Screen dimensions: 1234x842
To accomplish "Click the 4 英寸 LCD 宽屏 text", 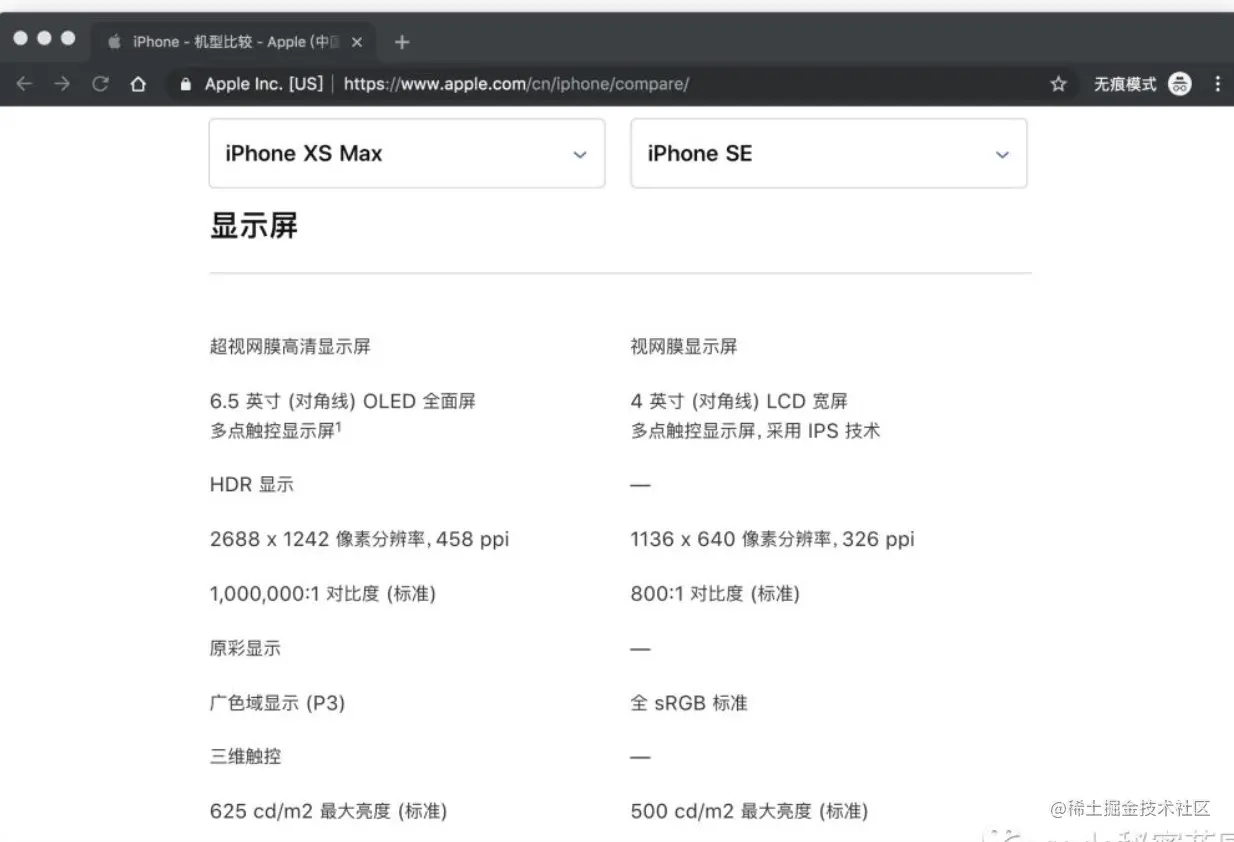I will click(739, 401).
